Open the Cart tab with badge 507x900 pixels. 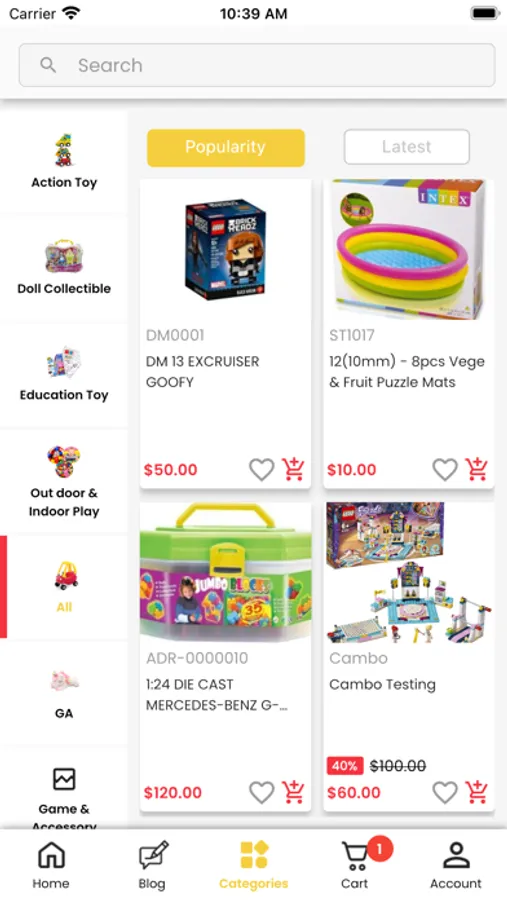coord(355,865)
